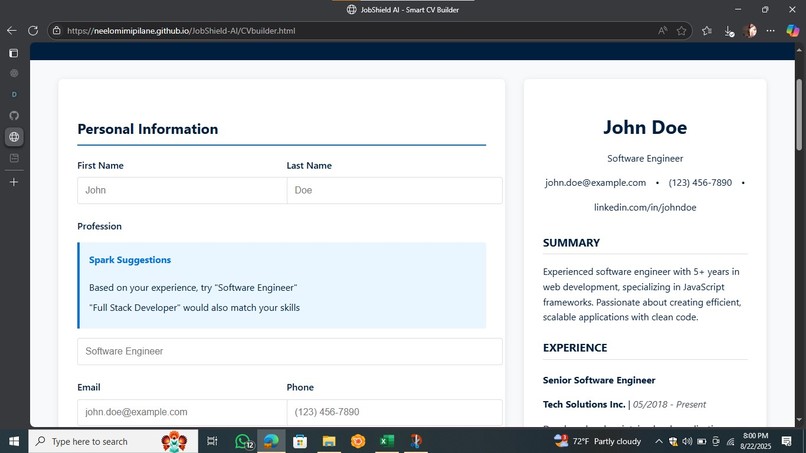Click the Last Name input field
The height and width of the screenshot is (453, 806).
click(x=394, y=190)
